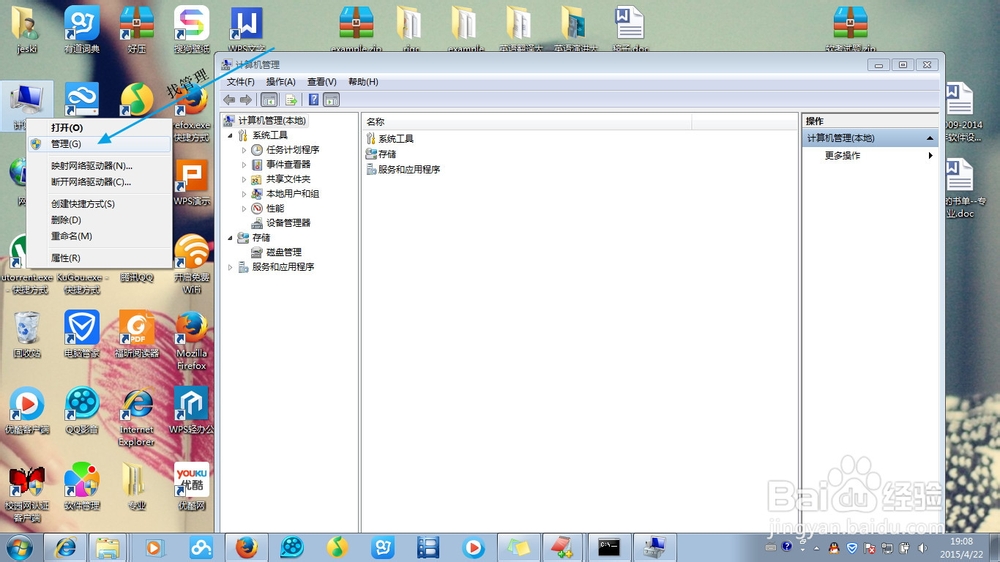Open the 帮助(H) menu

click(363, 82)
